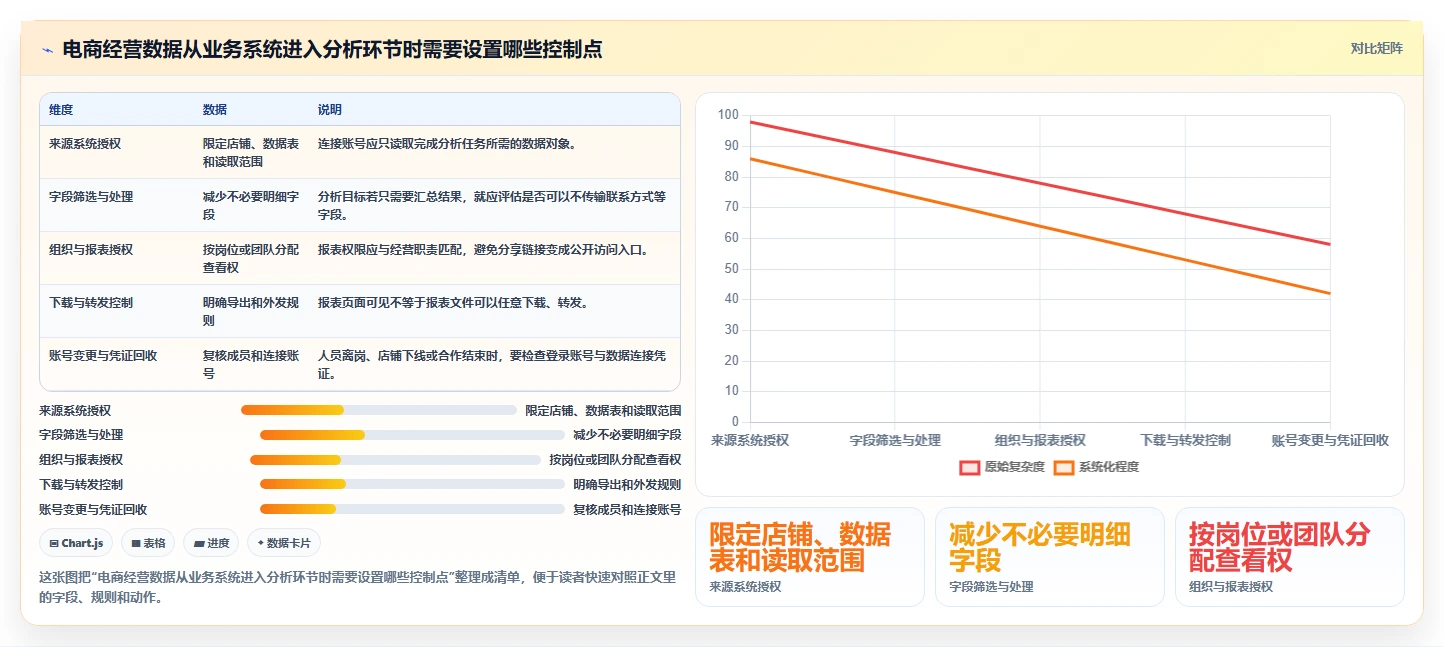This screenshot has width=1444, height=647.
Task: Click the 组织与报表授权 progress bar
Action: point(395,460)
